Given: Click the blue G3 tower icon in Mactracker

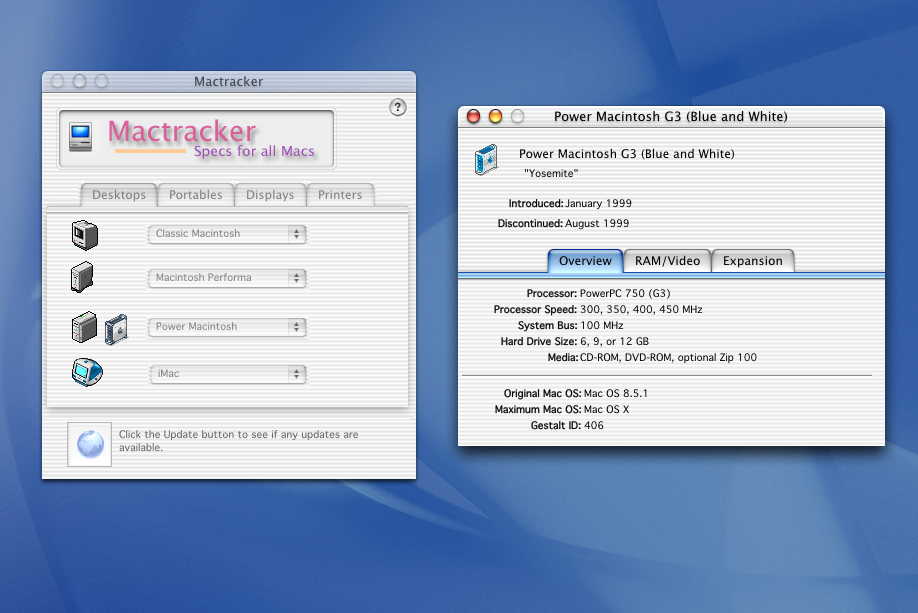Looking at the screenshot, I should [116, 329].
